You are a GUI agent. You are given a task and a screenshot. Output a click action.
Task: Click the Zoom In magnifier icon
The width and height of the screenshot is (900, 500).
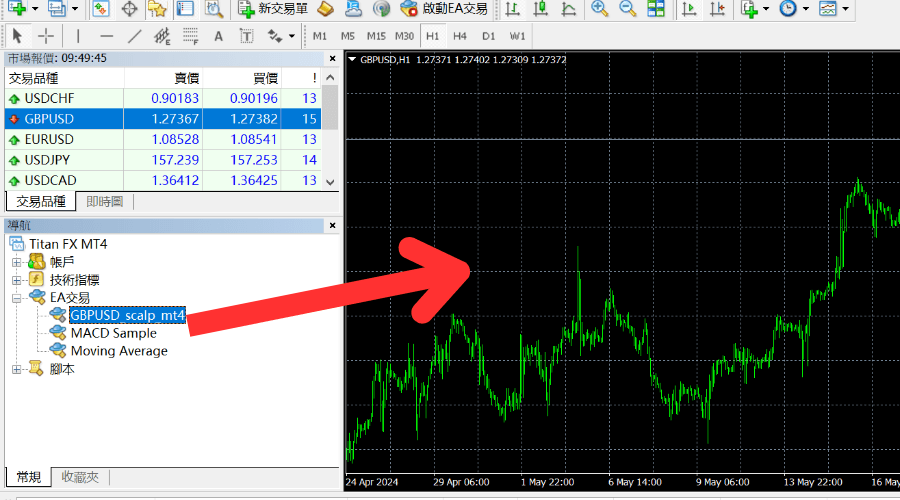(600, 9)
